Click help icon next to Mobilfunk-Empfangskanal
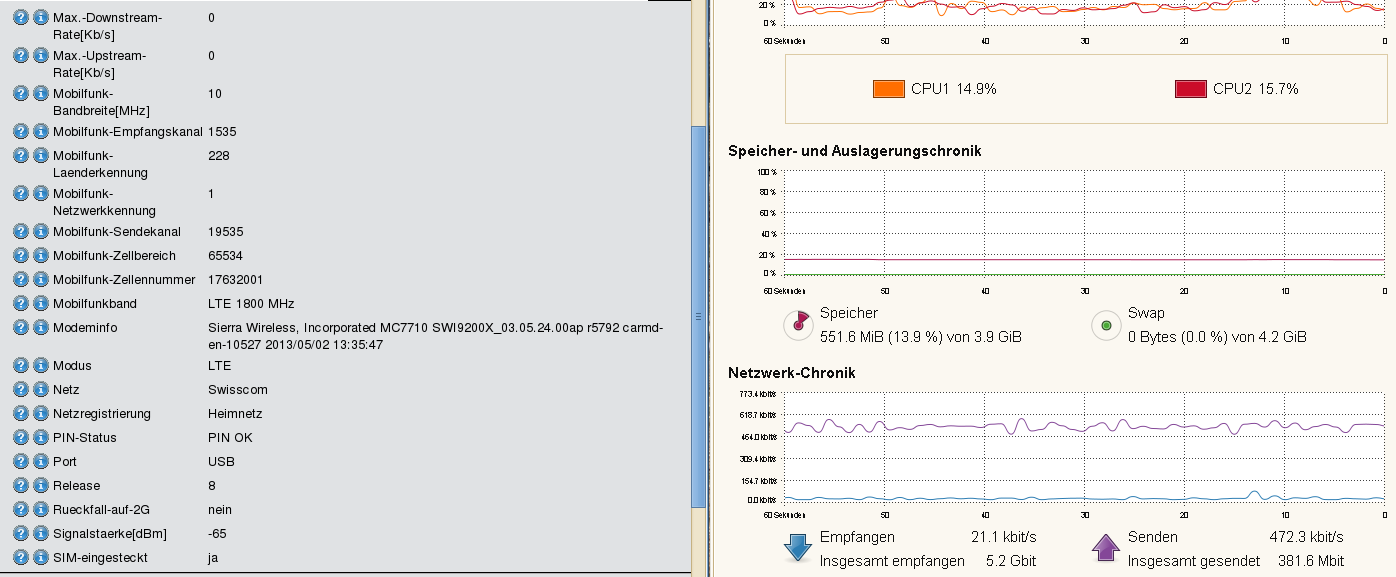Screen dimensions: 1396x577 pos(21,131)
